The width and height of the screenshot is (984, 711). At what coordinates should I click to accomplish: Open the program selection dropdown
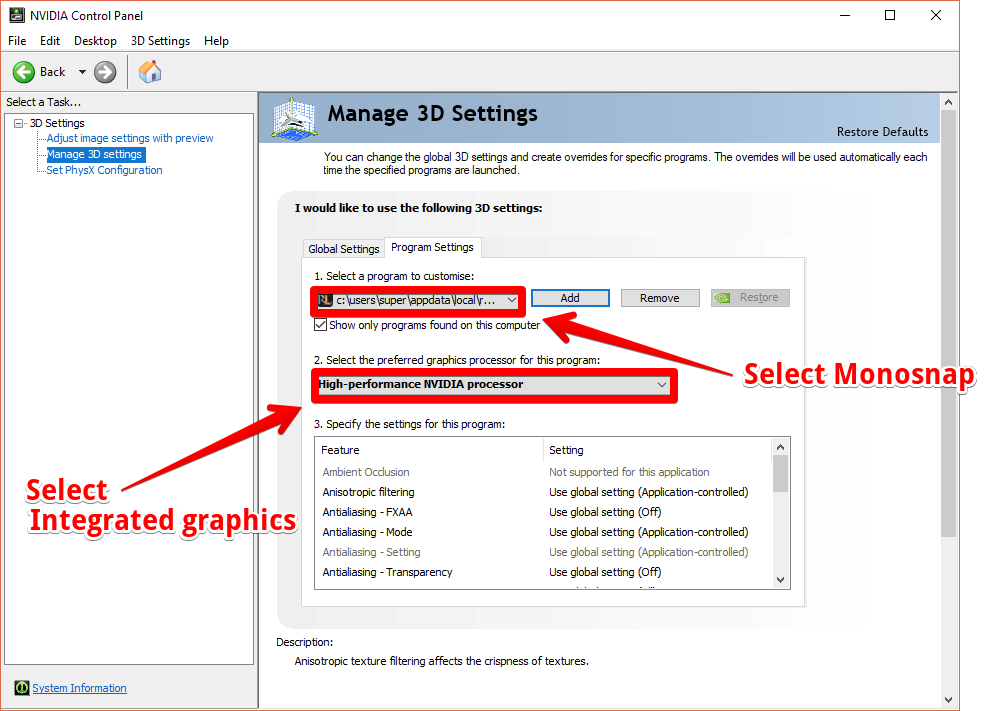(x=417, y=301)
